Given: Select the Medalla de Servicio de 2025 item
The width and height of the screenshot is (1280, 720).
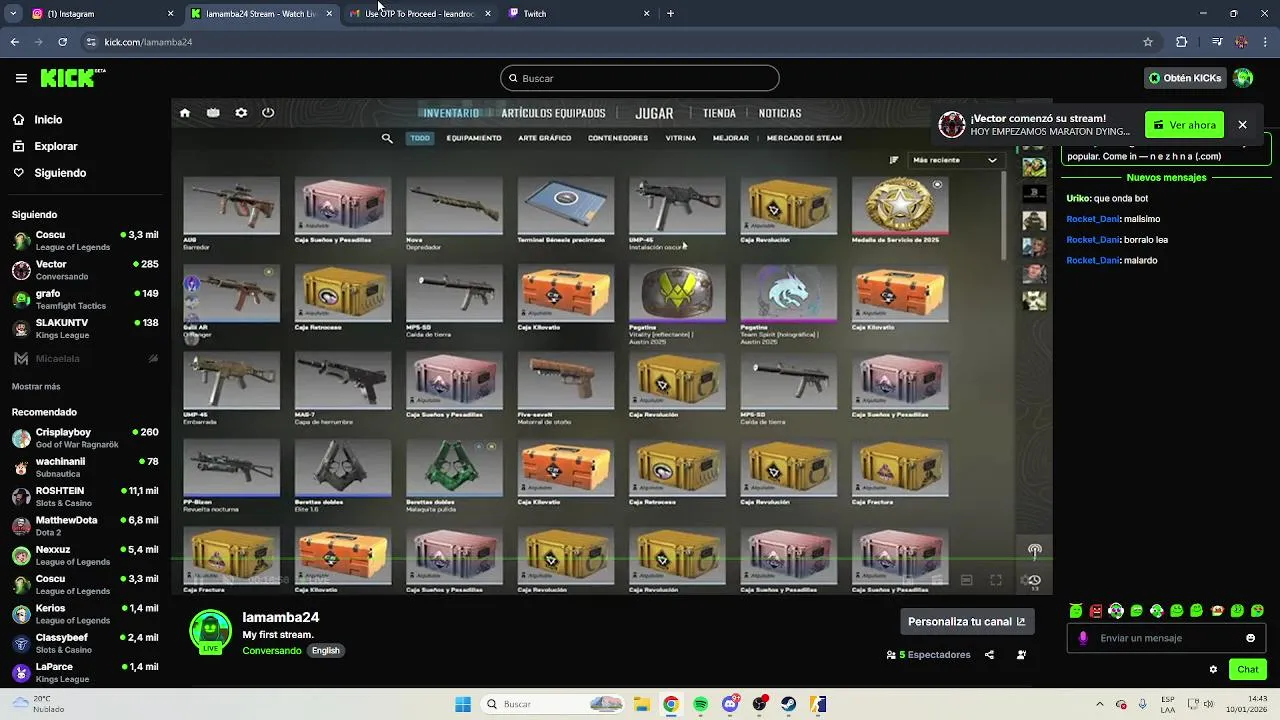Looking at the screenshot, I should click(x=900, y=211).
